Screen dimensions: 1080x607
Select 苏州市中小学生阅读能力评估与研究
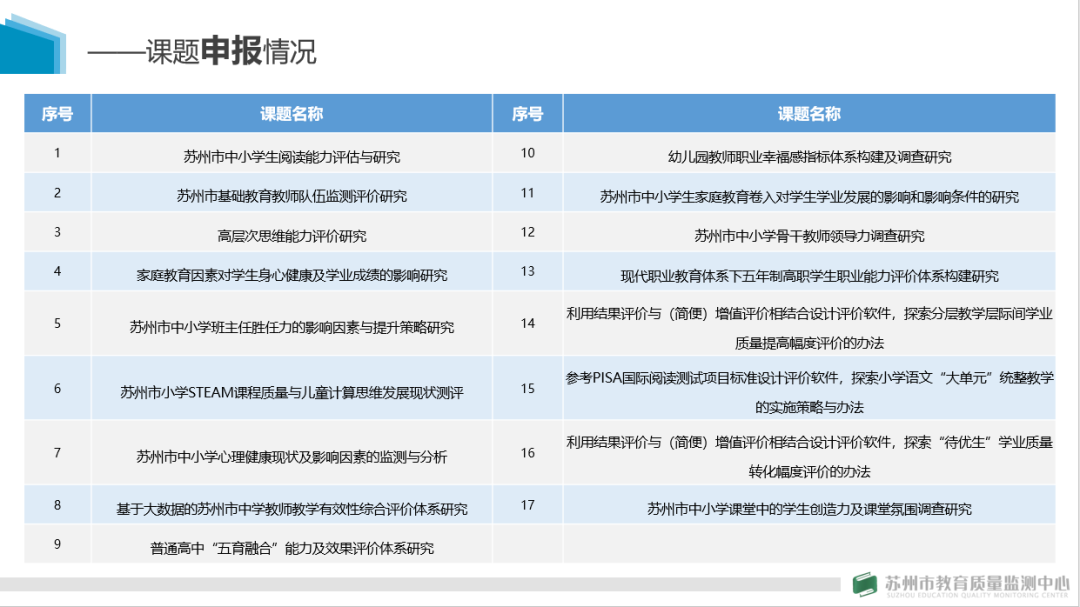(x=291, y=157)
